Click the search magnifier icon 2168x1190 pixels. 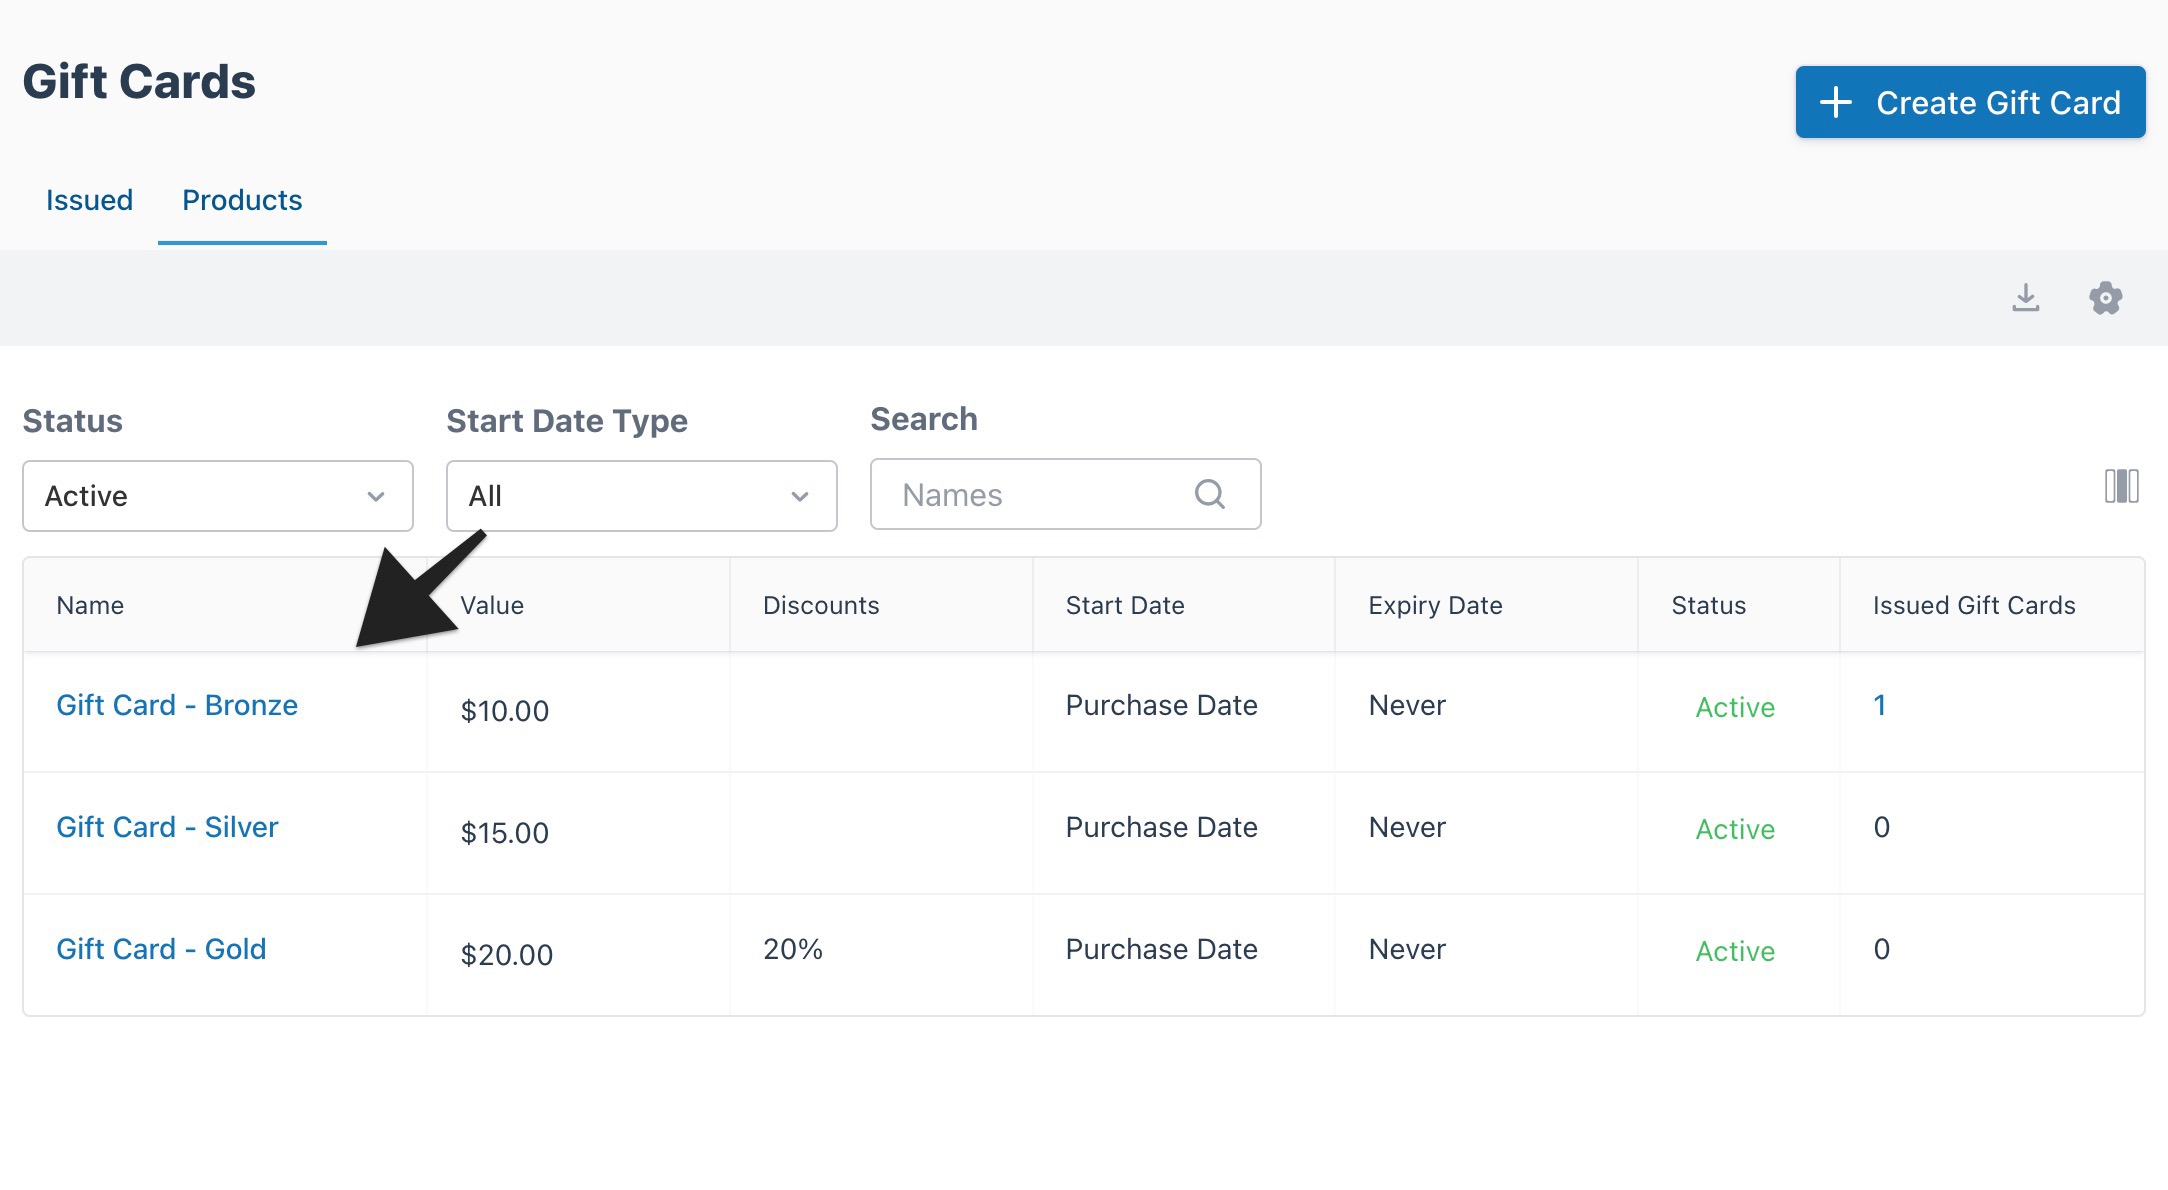(1210, 494)
